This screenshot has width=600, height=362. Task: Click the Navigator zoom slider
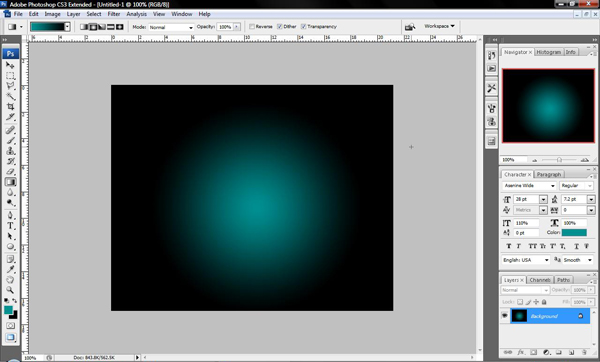[559, 160]
